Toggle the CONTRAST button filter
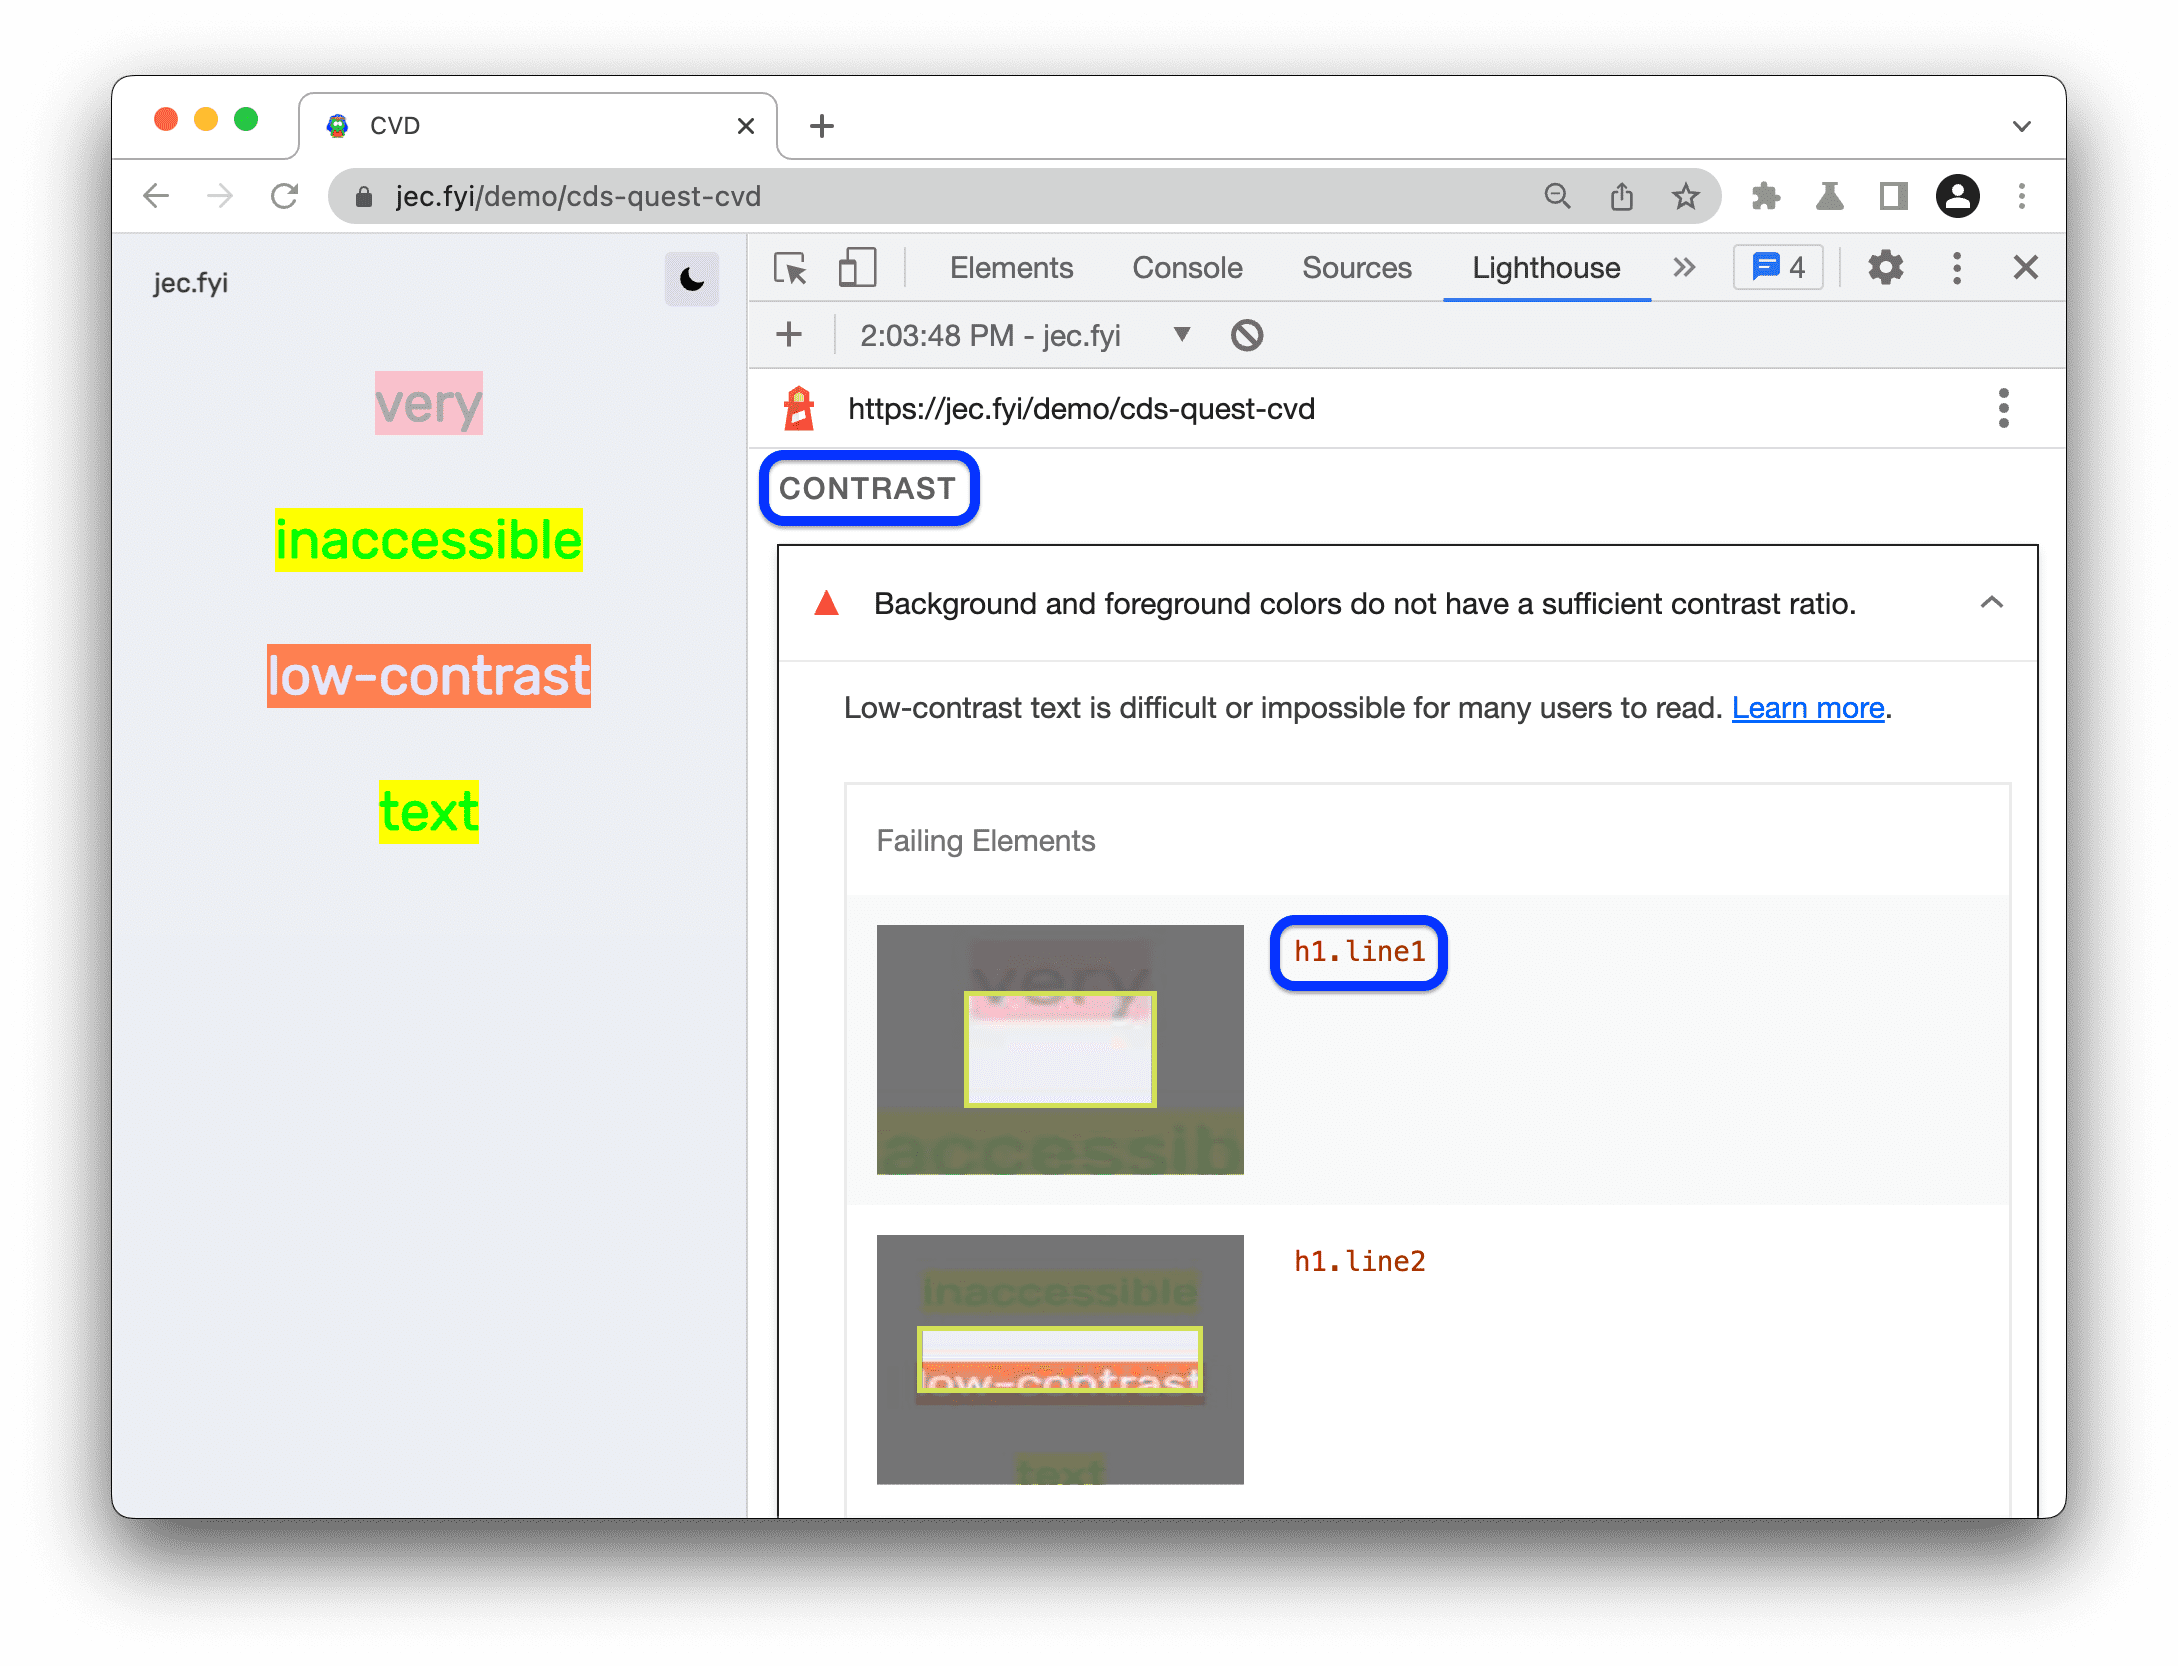2178x1666 pixels. point(871,488)
